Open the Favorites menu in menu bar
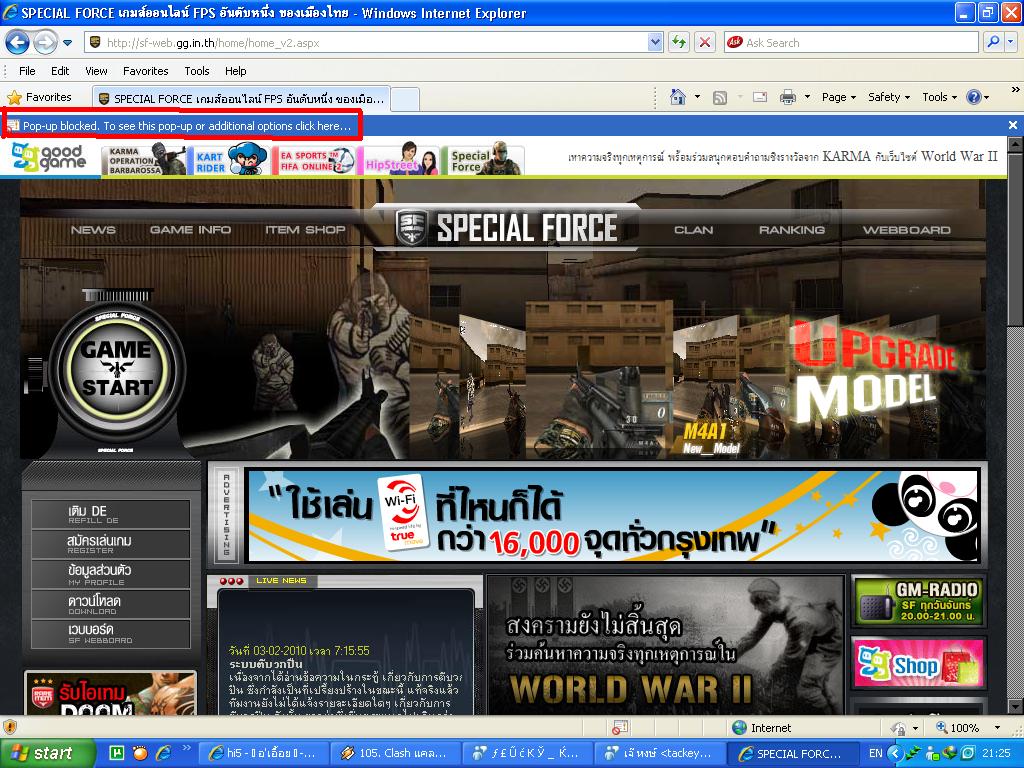 click(146, 71)
